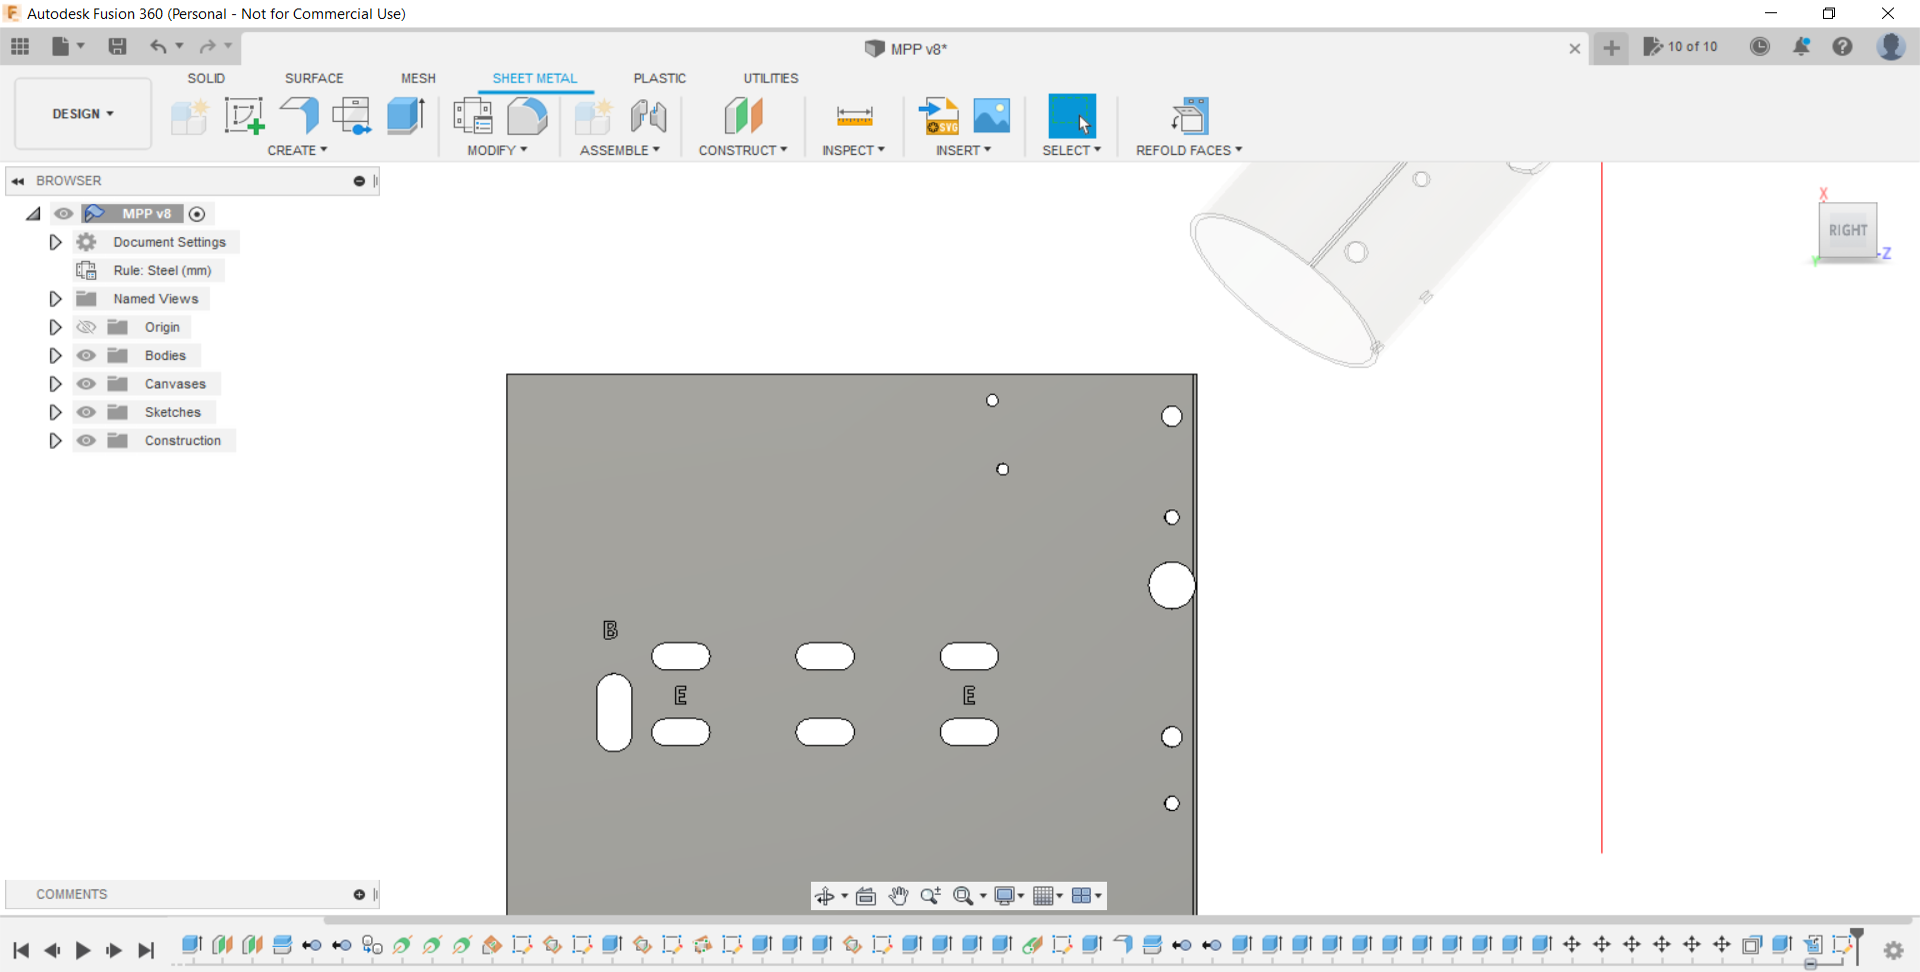1920x972 pixels.
Task: Click the timeline end marker
Action: click(x=1857, y=945)
